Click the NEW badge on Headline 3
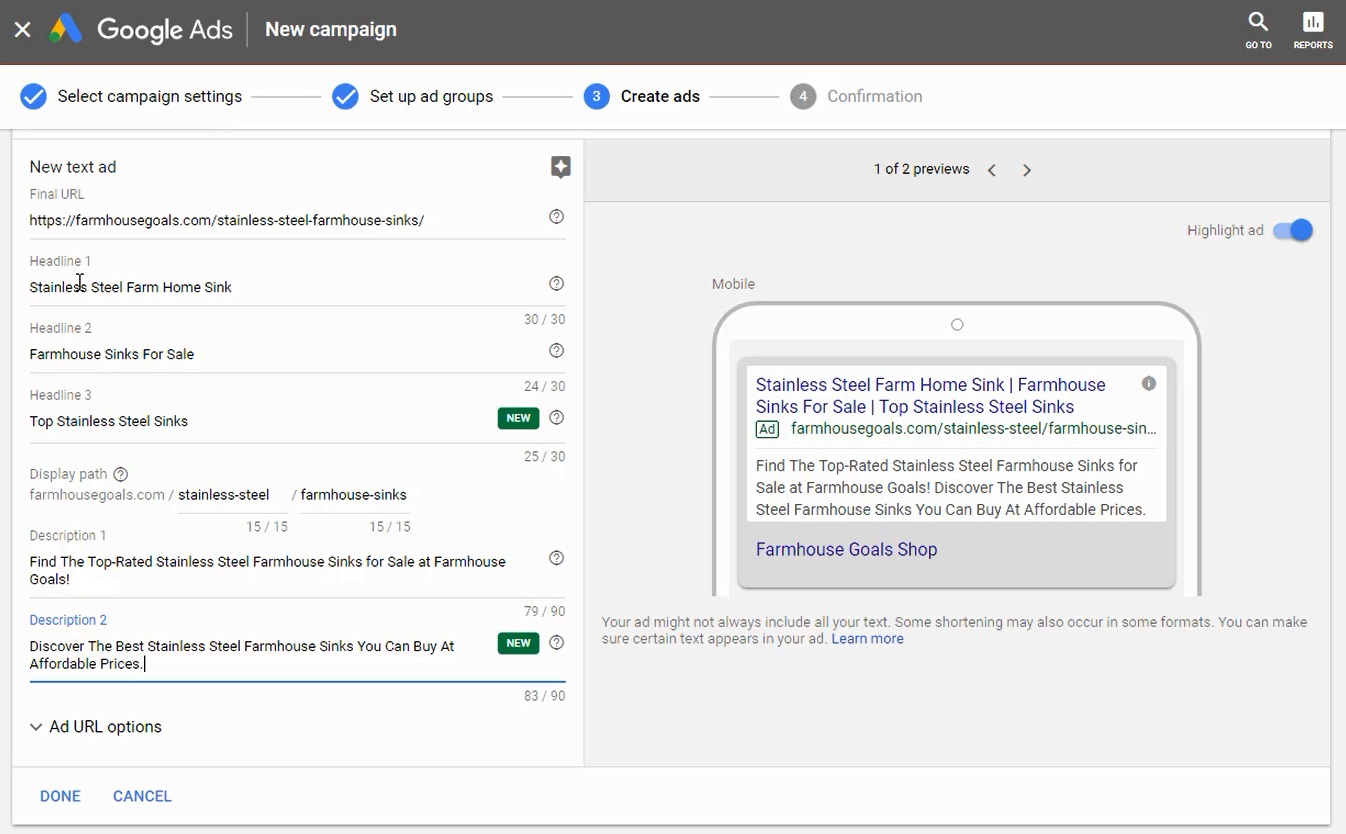1346x834 pixels. [518, 418]
